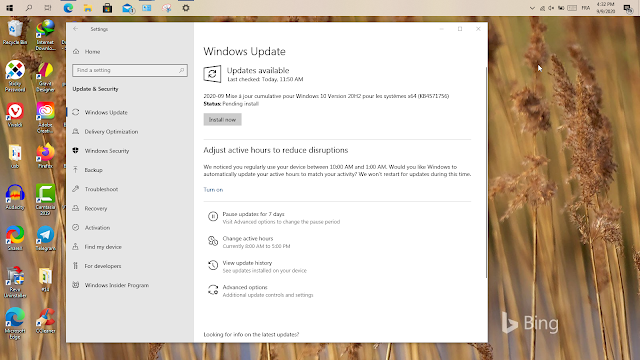Select Vivaldi desktop shortcut
The image size is (640, 360).
[15, 115]
